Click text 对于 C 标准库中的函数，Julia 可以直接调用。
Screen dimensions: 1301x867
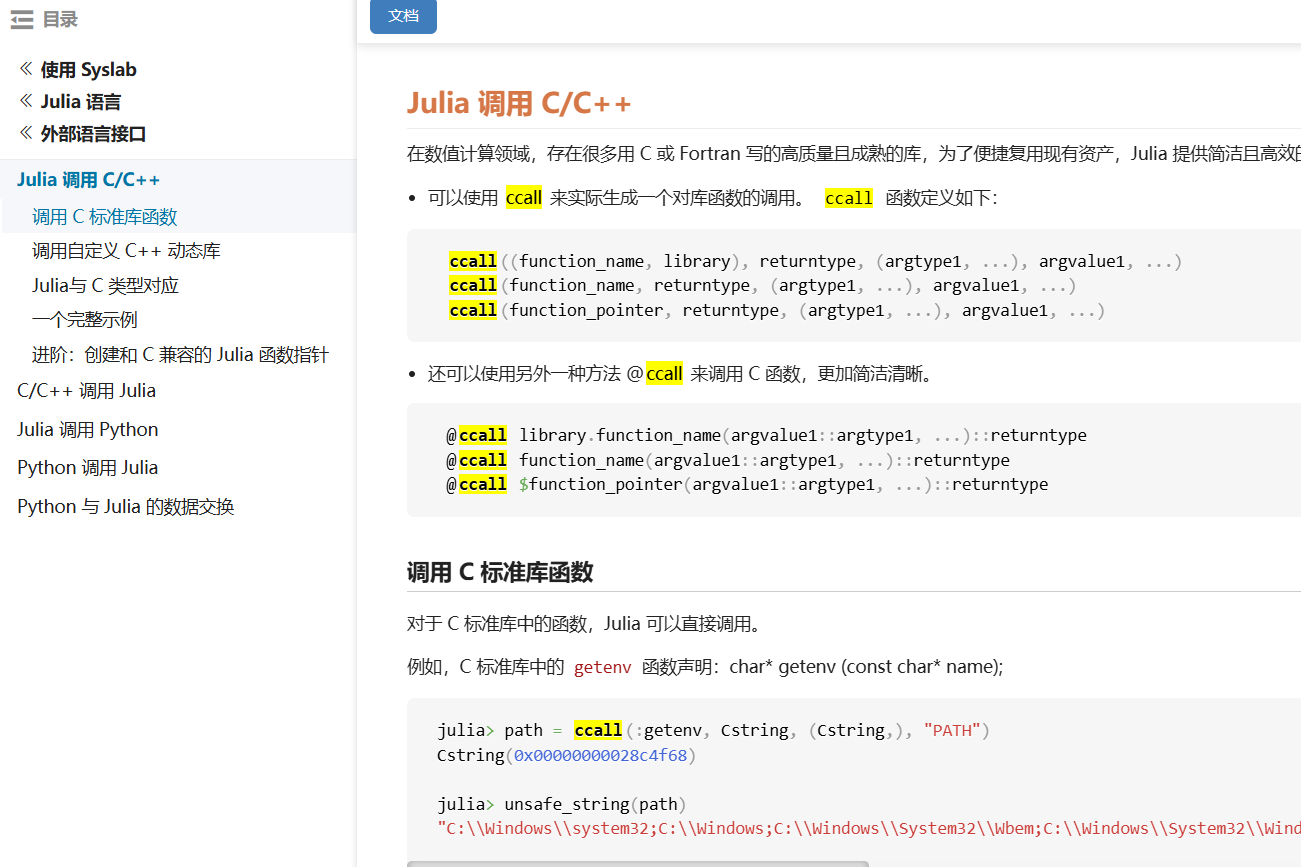point(585,624)
